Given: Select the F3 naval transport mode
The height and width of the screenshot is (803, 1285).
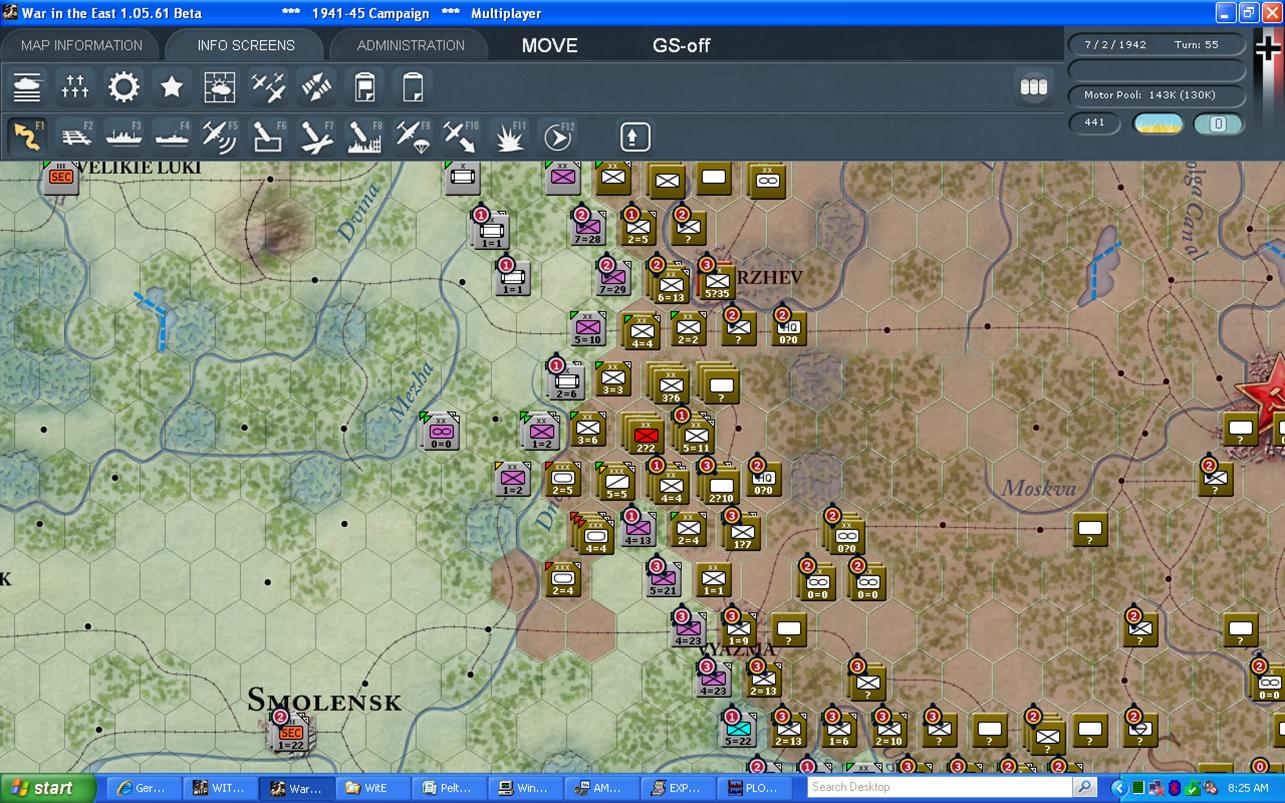Looking at the screenshot, I should pyautogui.click(x=123, y=136).
